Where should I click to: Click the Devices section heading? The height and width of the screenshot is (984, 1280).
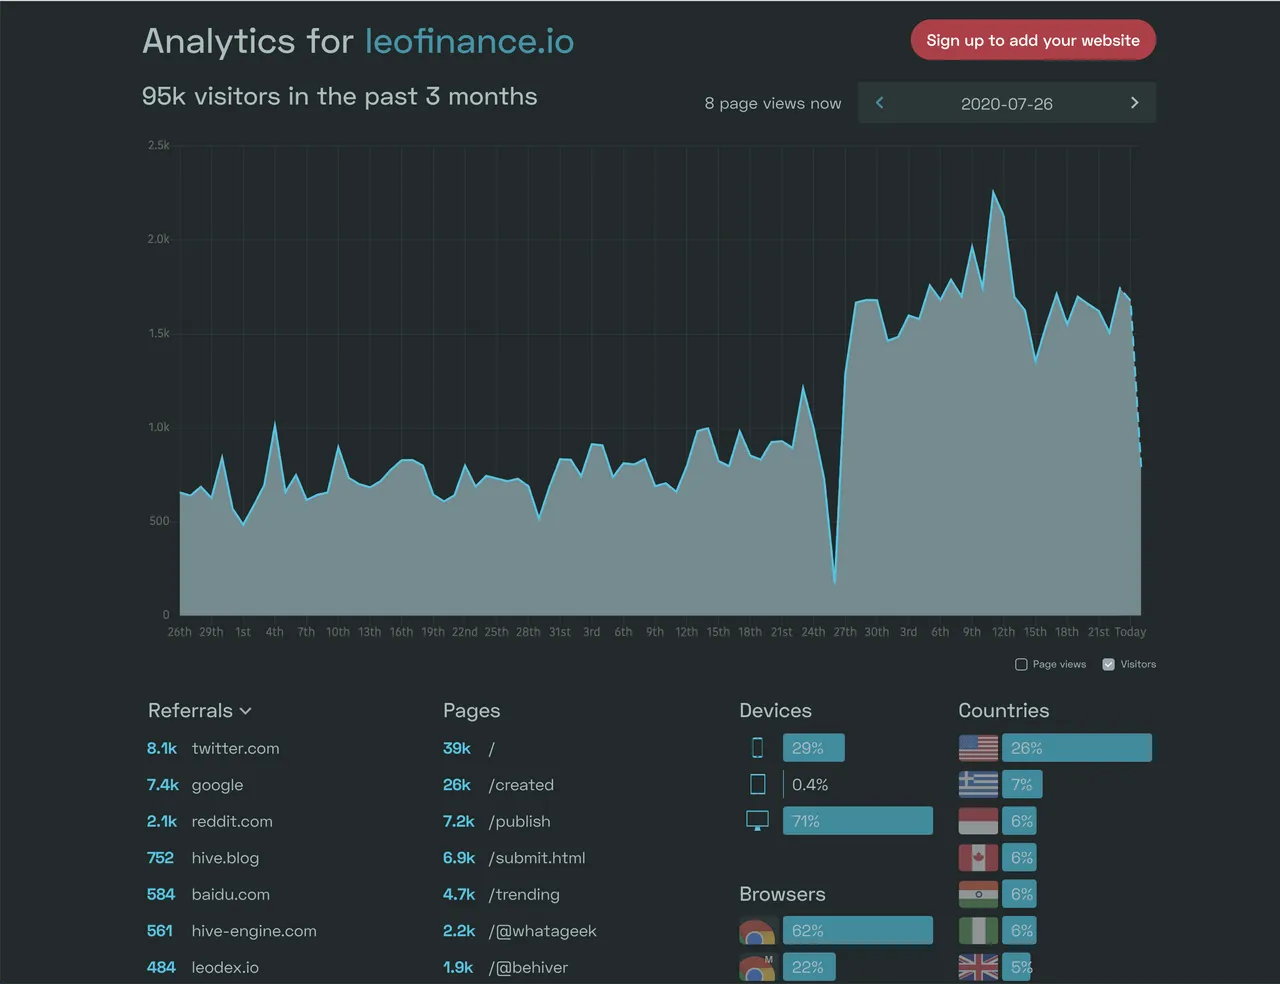coord(775,711)
